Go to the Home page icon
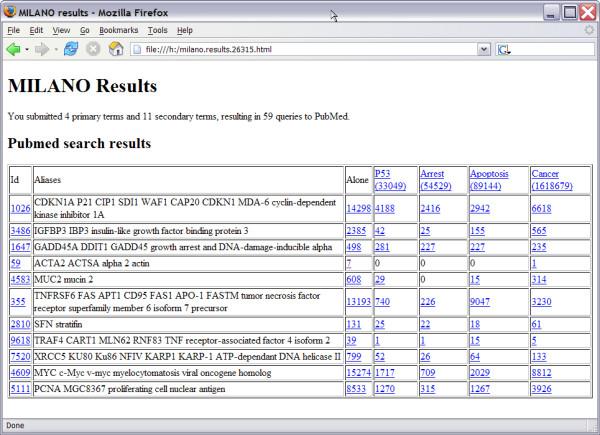The image size is (600, 435). coord(116,49)
